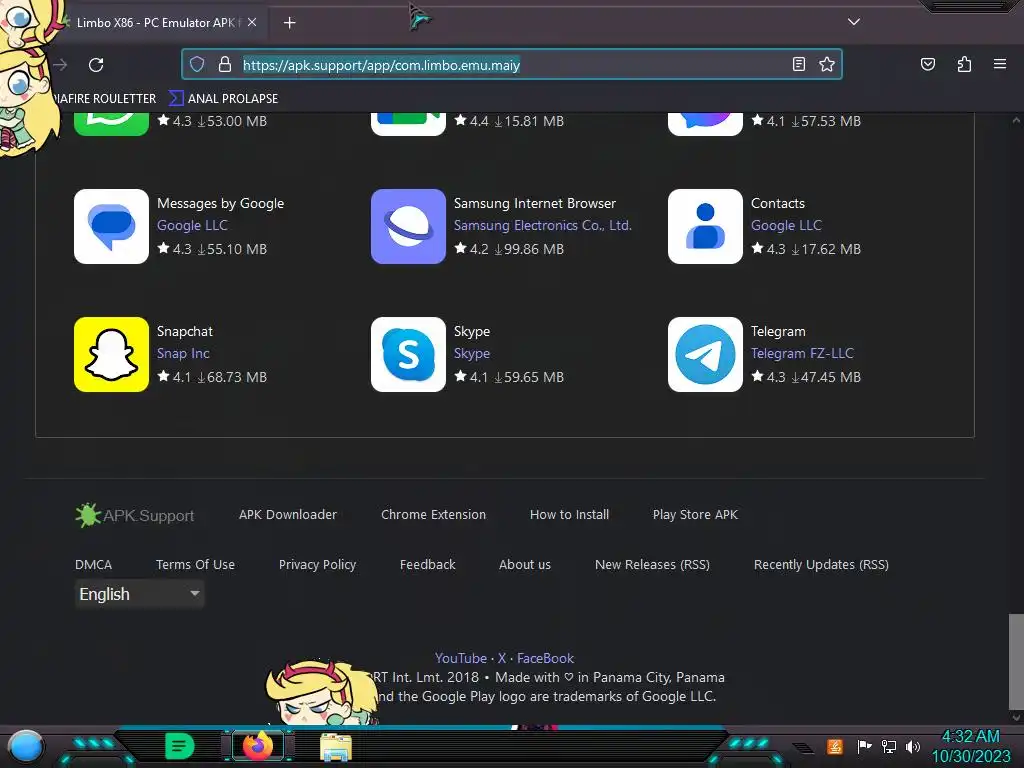
Task: Open the taskbar clock and date
Action: (x=970, y=746)
